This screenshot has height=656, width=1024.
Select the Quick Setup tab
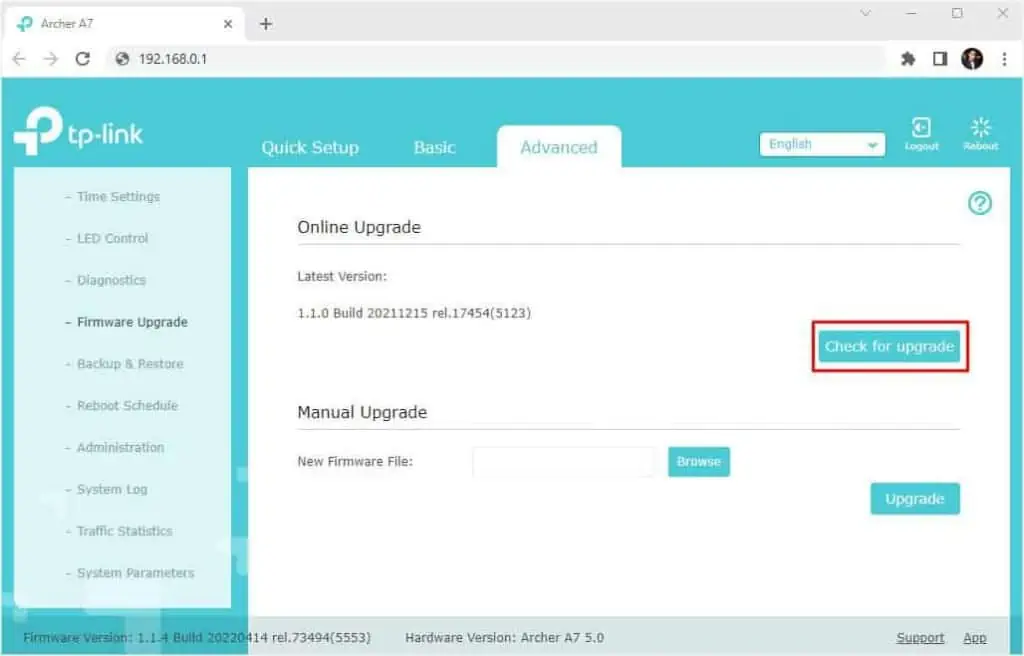(310, 147)
